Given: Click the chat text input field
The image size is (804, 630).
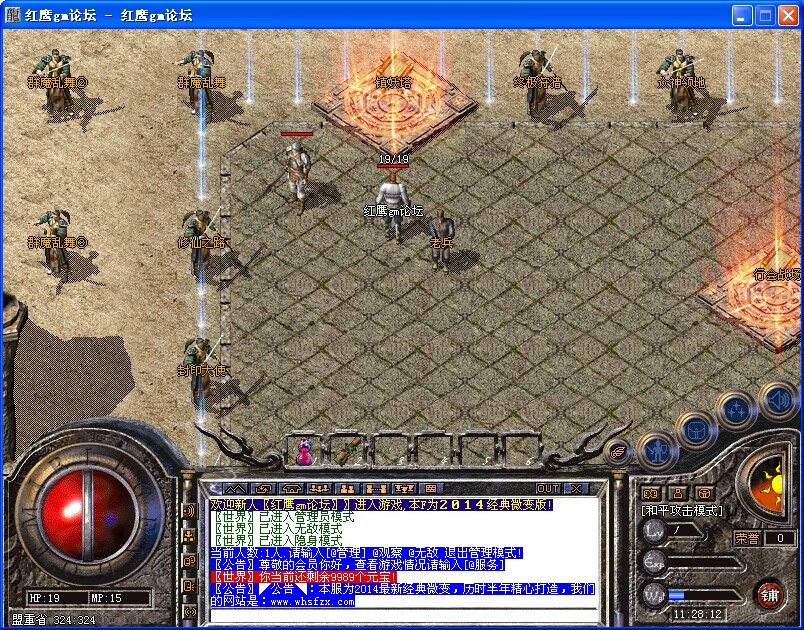Looking at the screenshot, I should pos(400,614).
